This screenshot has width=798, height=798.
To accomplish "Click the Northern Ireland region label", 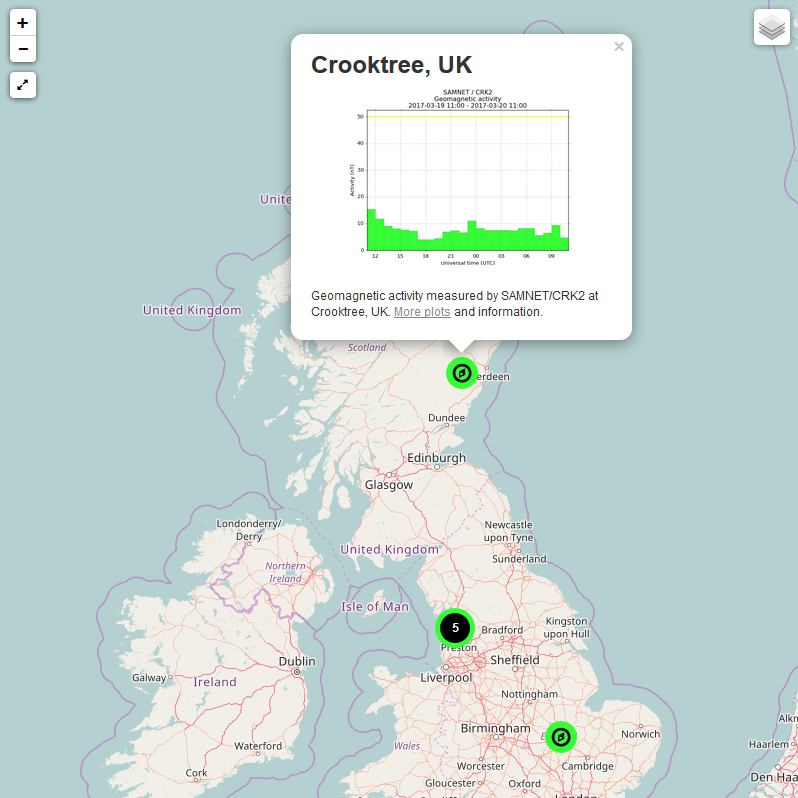I will pos(285,572).
